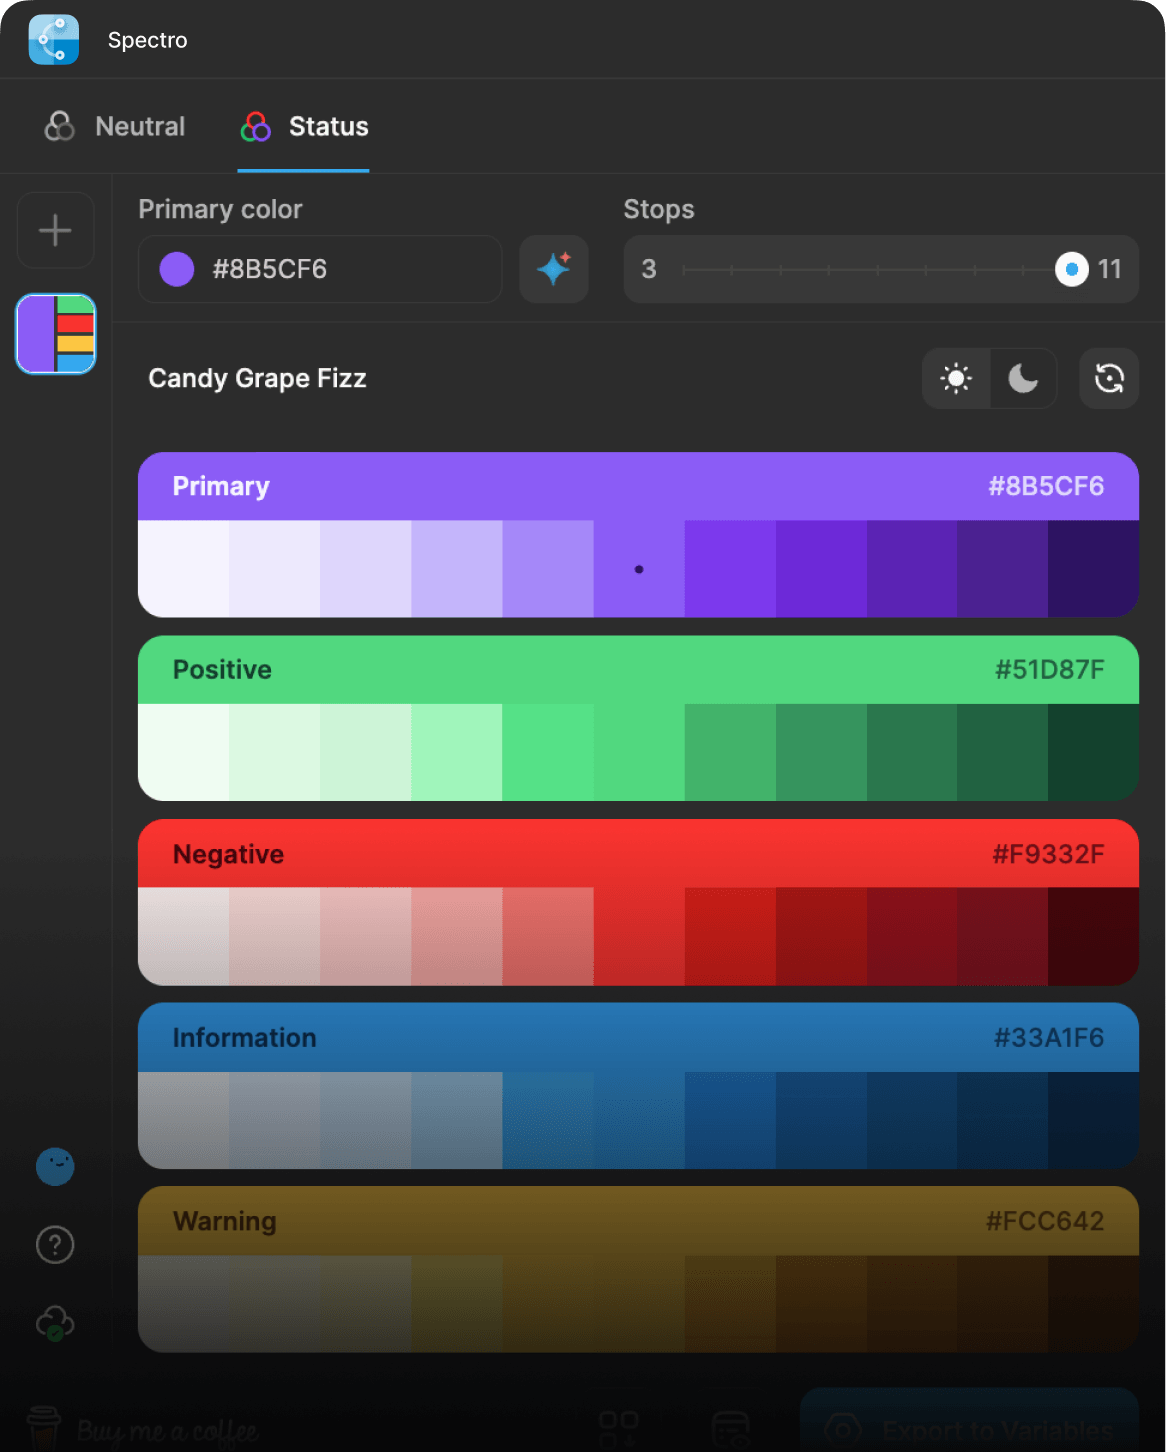Click the Stops slider handle
Screen dimensions: 1166x1452
point(1072,269)
